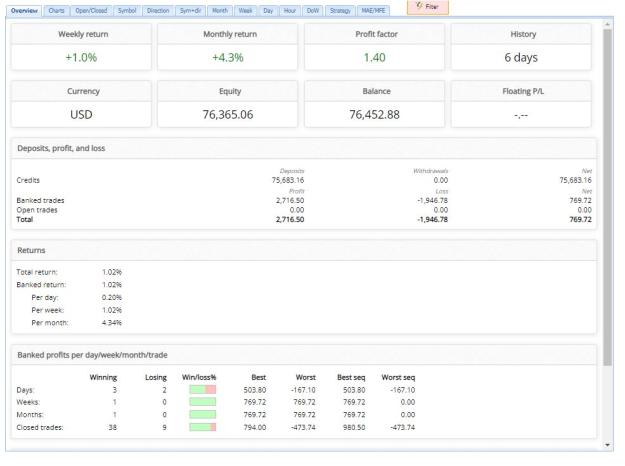The width and height of the screenshot is (625, 466).
Task: Switch to the Week tab
Action: pyautogui.click(x=246, y=11)
